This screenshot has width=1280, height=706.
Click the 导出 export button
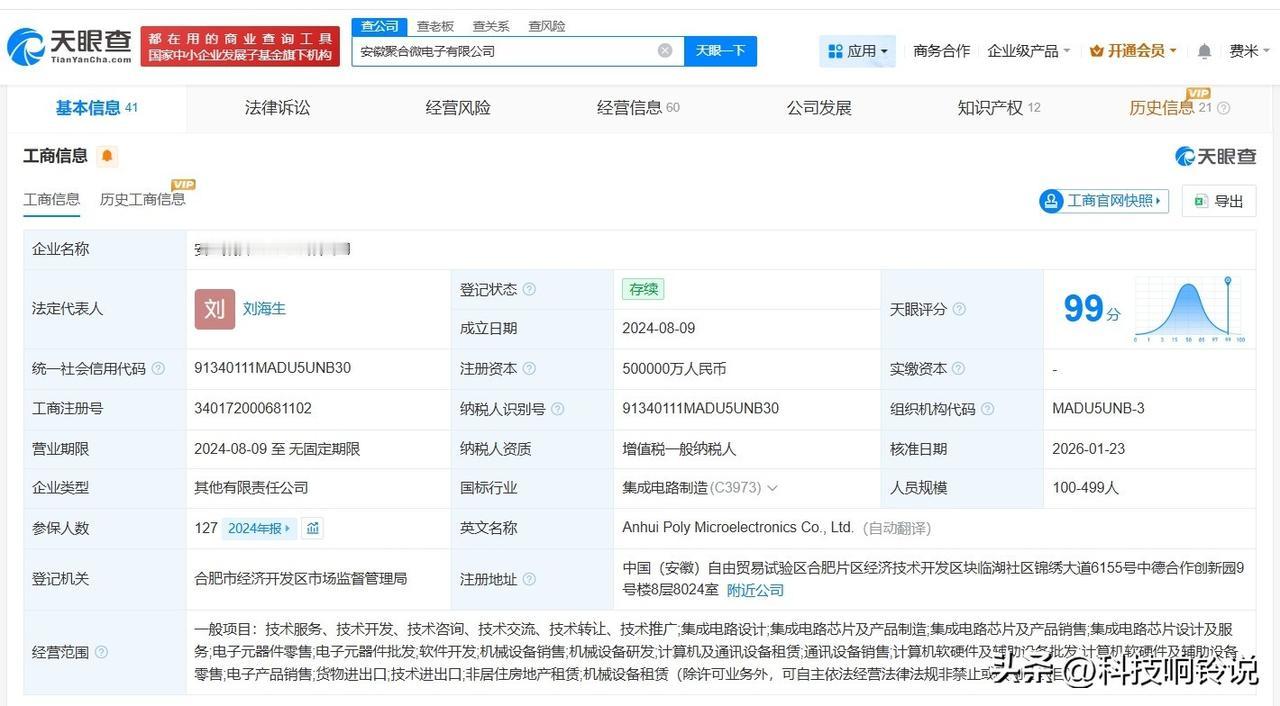point(1219,201)
